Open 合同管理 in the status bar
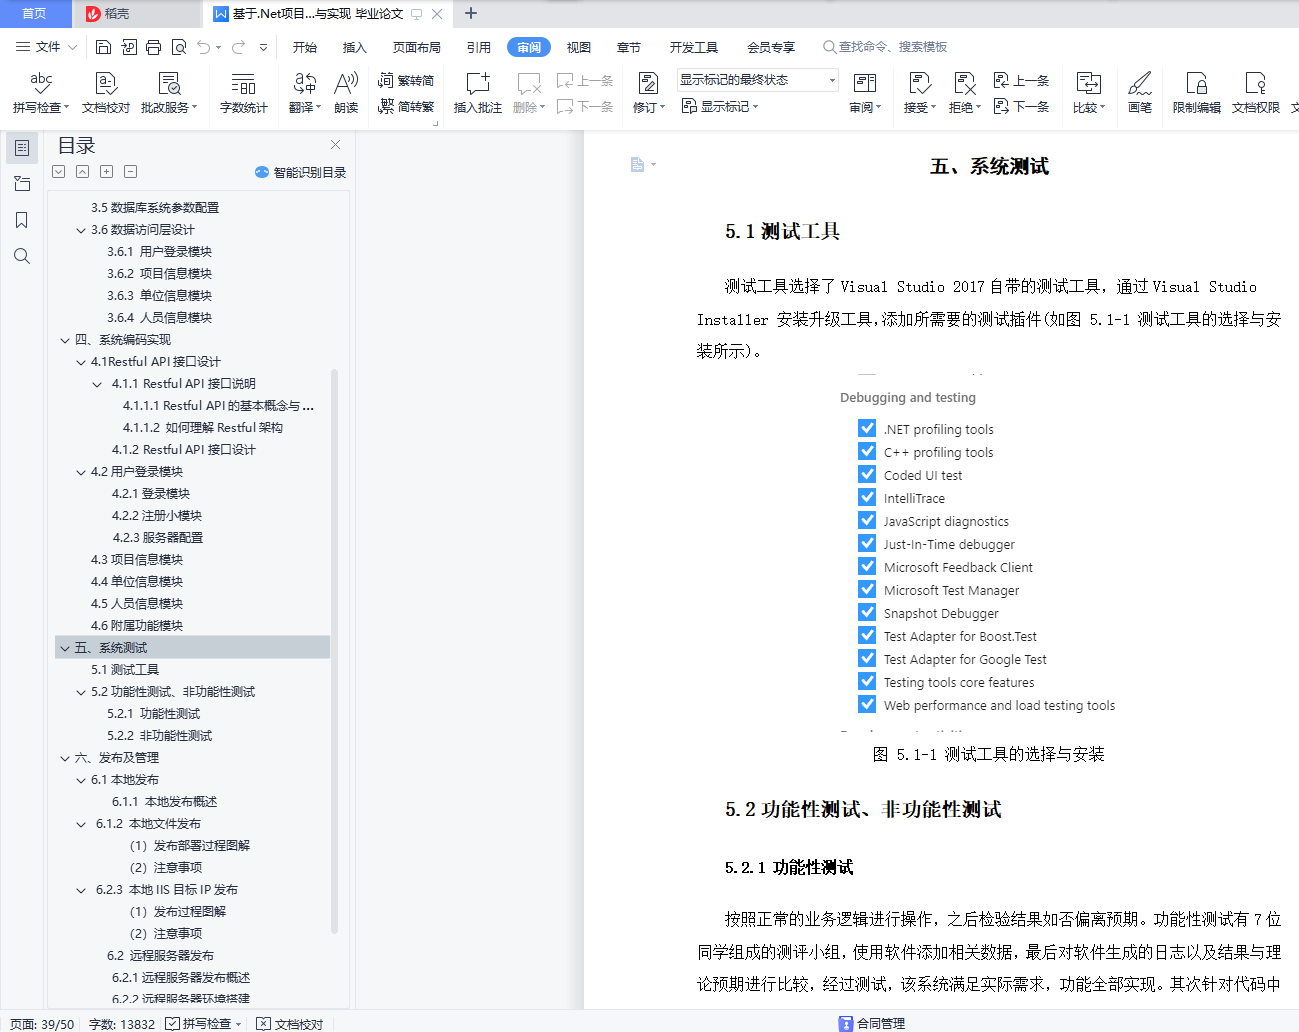Viewport: 1299px width, 1032px height. pyautogui.click(x=871, y=1024)
